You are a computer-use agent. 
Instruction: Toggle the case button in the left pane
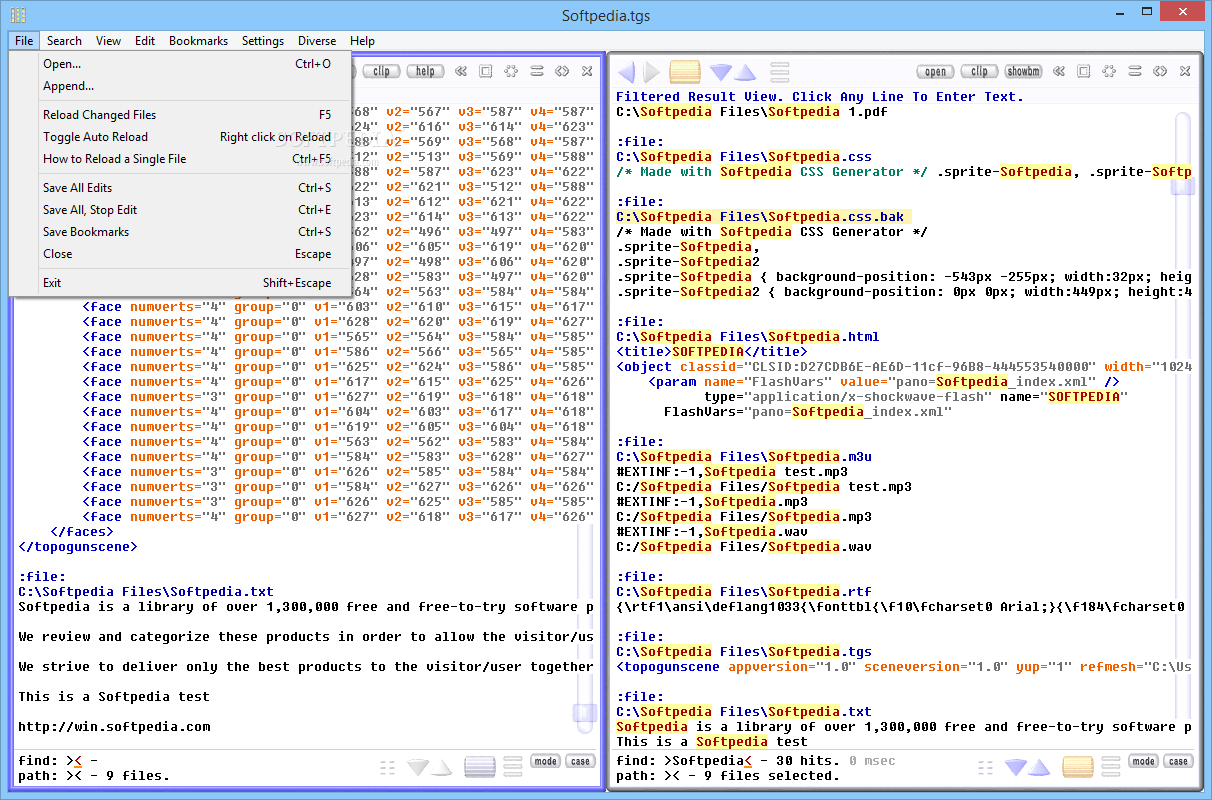click(x=580, y=762)
